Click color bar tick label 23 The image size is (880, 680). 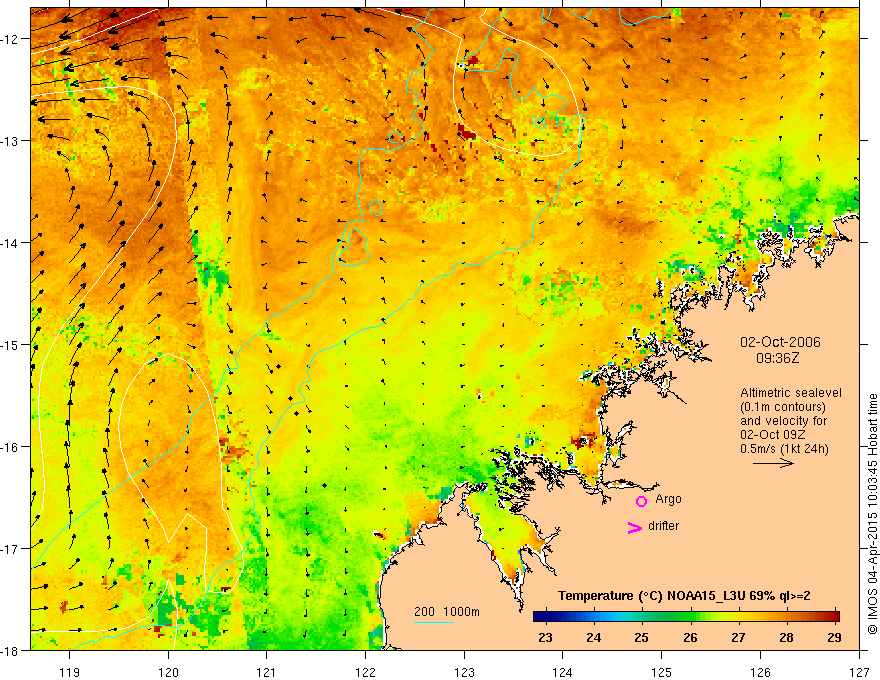pos(545,637)
